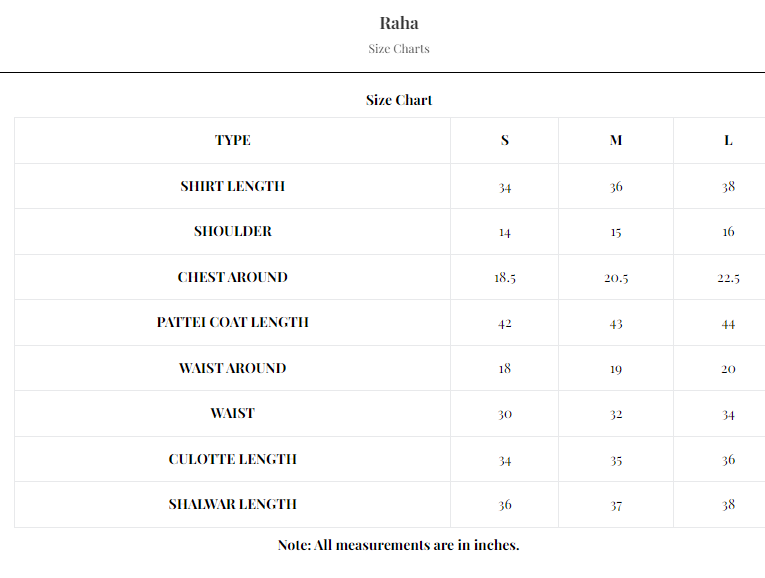The height and width of the screenshot is (578, 765).
Task: Click the Raha heading
Action: pos(399,23)
